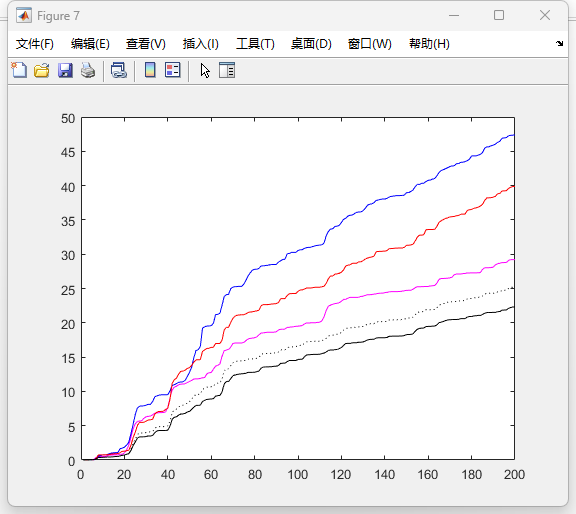Open the 桌面(D) menu

click(311, 44)
